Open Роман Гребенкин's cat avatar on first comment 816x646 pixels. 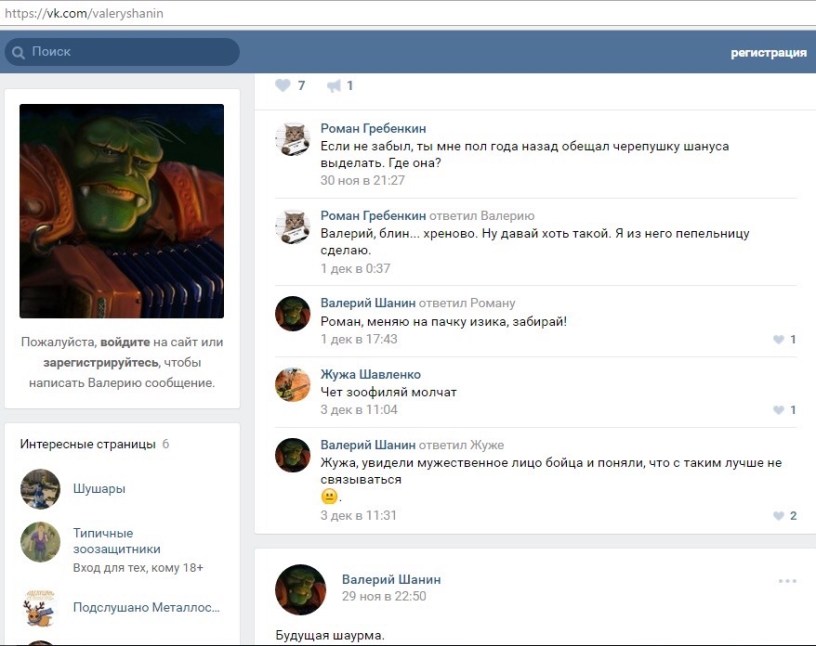(x=292, y=139)
